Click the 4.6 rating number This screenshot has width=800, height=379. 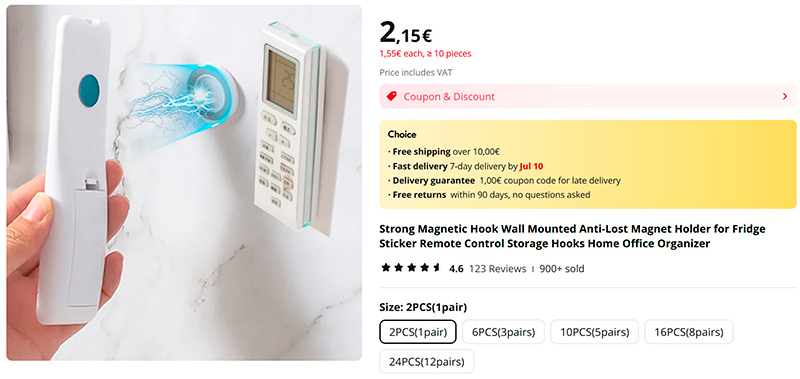[456, 268]
